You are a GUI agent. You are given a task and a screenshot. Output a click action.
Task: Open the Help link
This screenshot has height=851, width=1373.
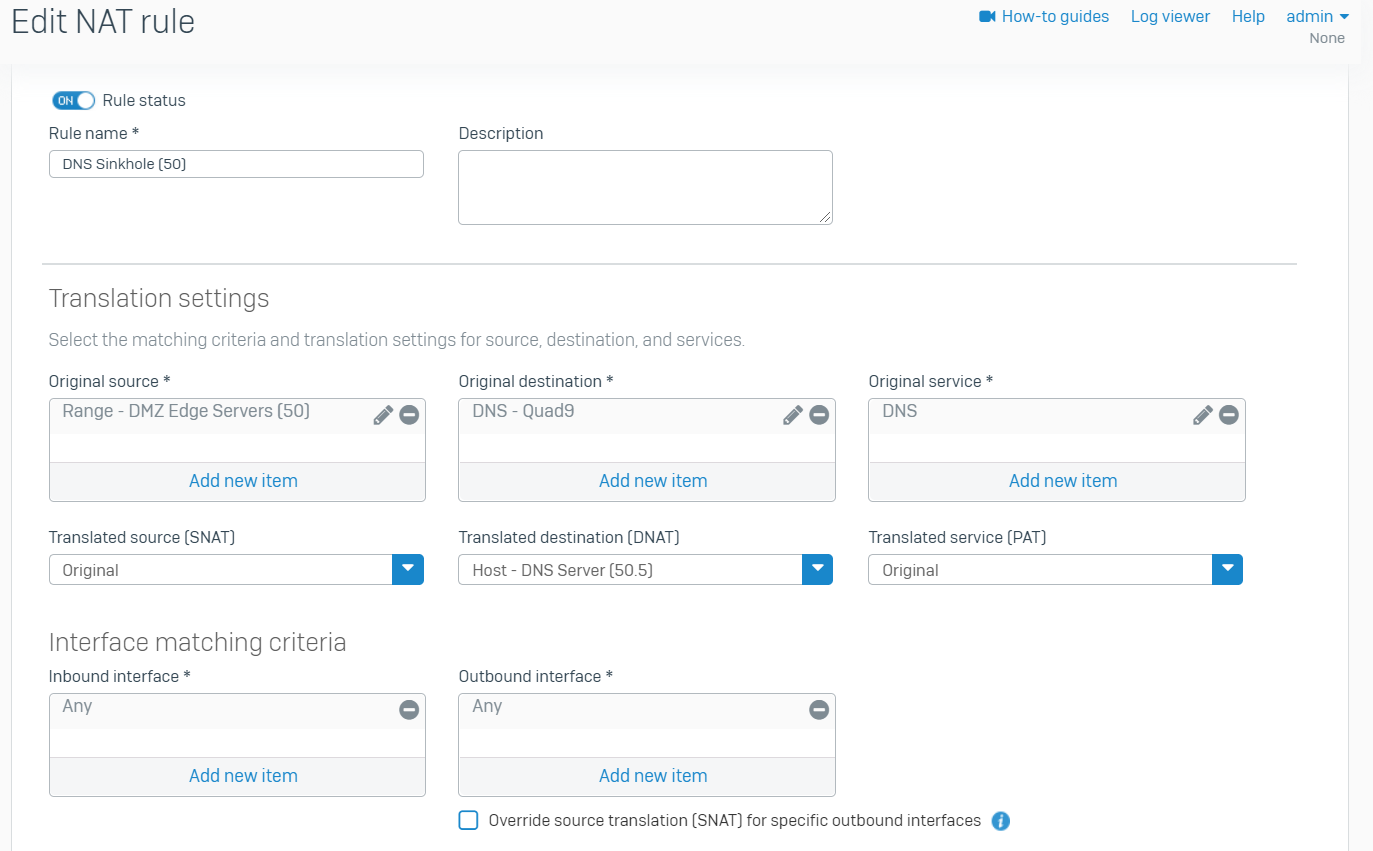point(1248,16)
